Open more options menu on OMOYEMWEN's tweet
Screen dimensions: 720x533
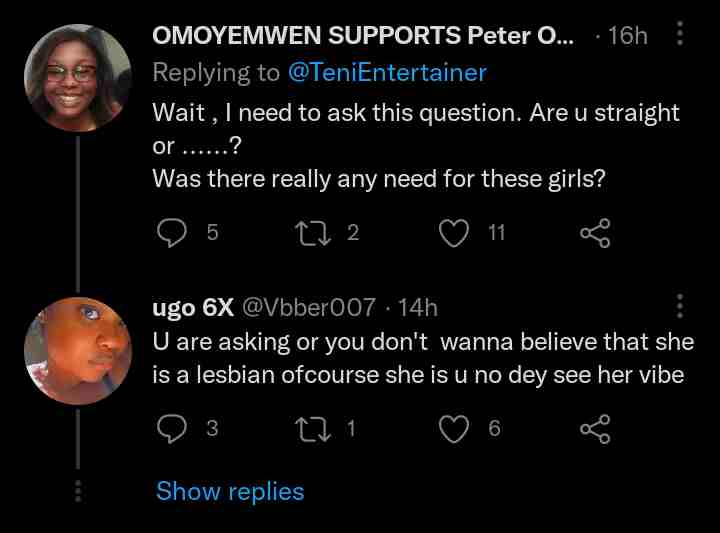(x=680, y=35)
